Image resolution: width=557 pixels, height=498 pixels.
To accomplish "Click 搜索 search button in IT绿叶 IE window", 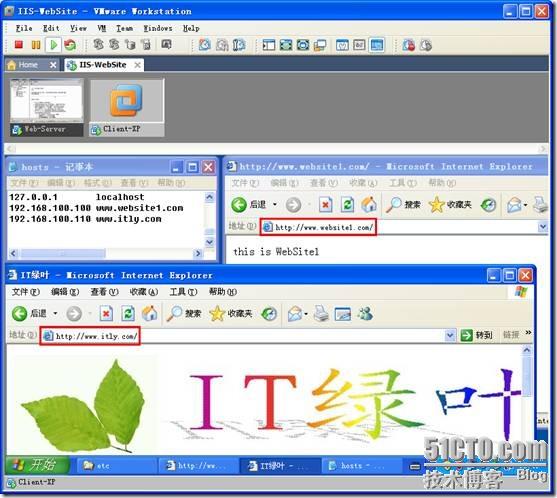I will [x=184, y=314].
